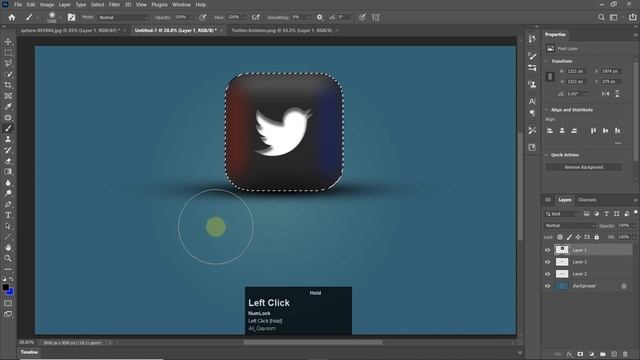Select the Move tool
Image resolution: width=640 pixels, height=360 pixels.
pyautogui.click(x=8, y=42)
